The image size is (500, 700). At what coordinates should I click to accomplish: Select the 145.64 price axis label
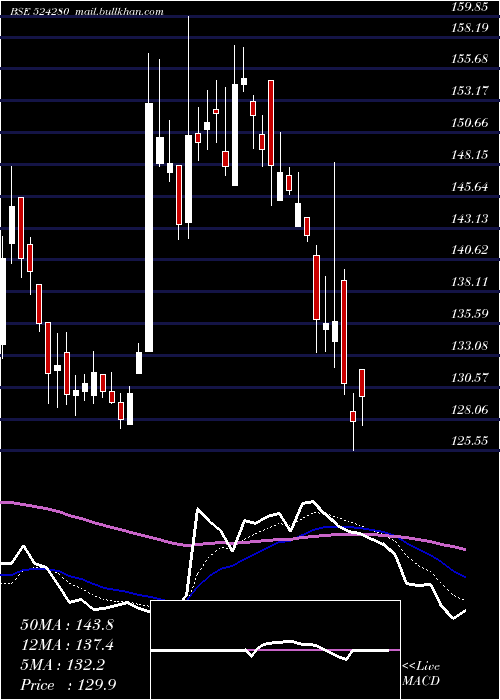471,187
